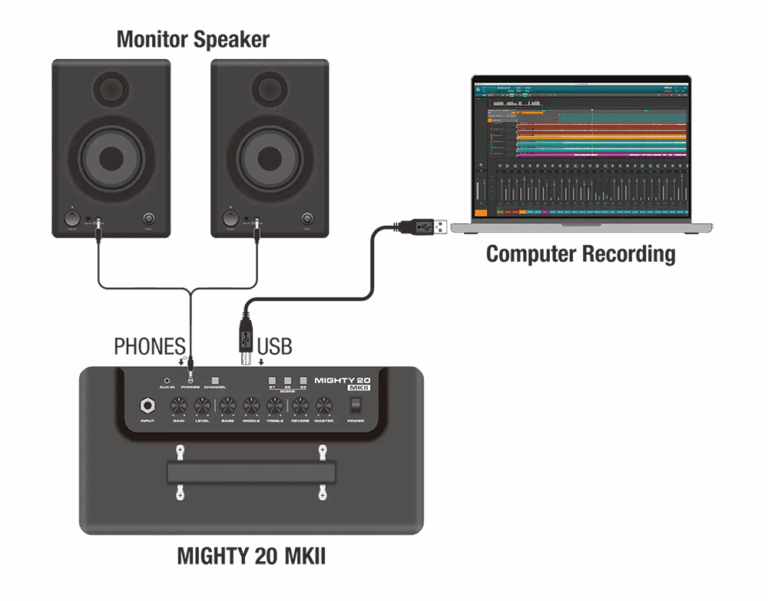This screenshot has height=601, width=768.
Task: Click the GAIN knob on the amp
Action: [178, 406]
